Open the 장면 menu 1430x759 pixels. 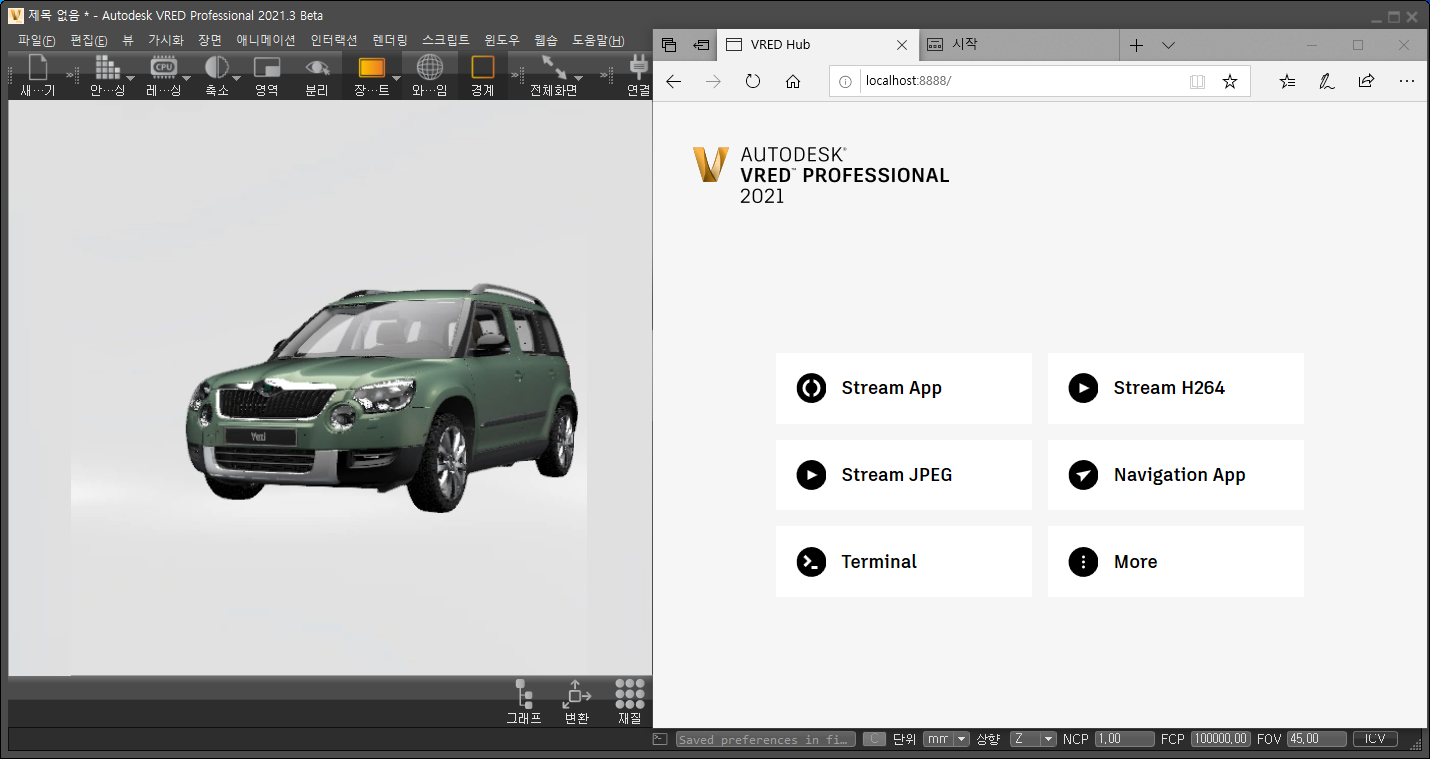click(210, 40)
